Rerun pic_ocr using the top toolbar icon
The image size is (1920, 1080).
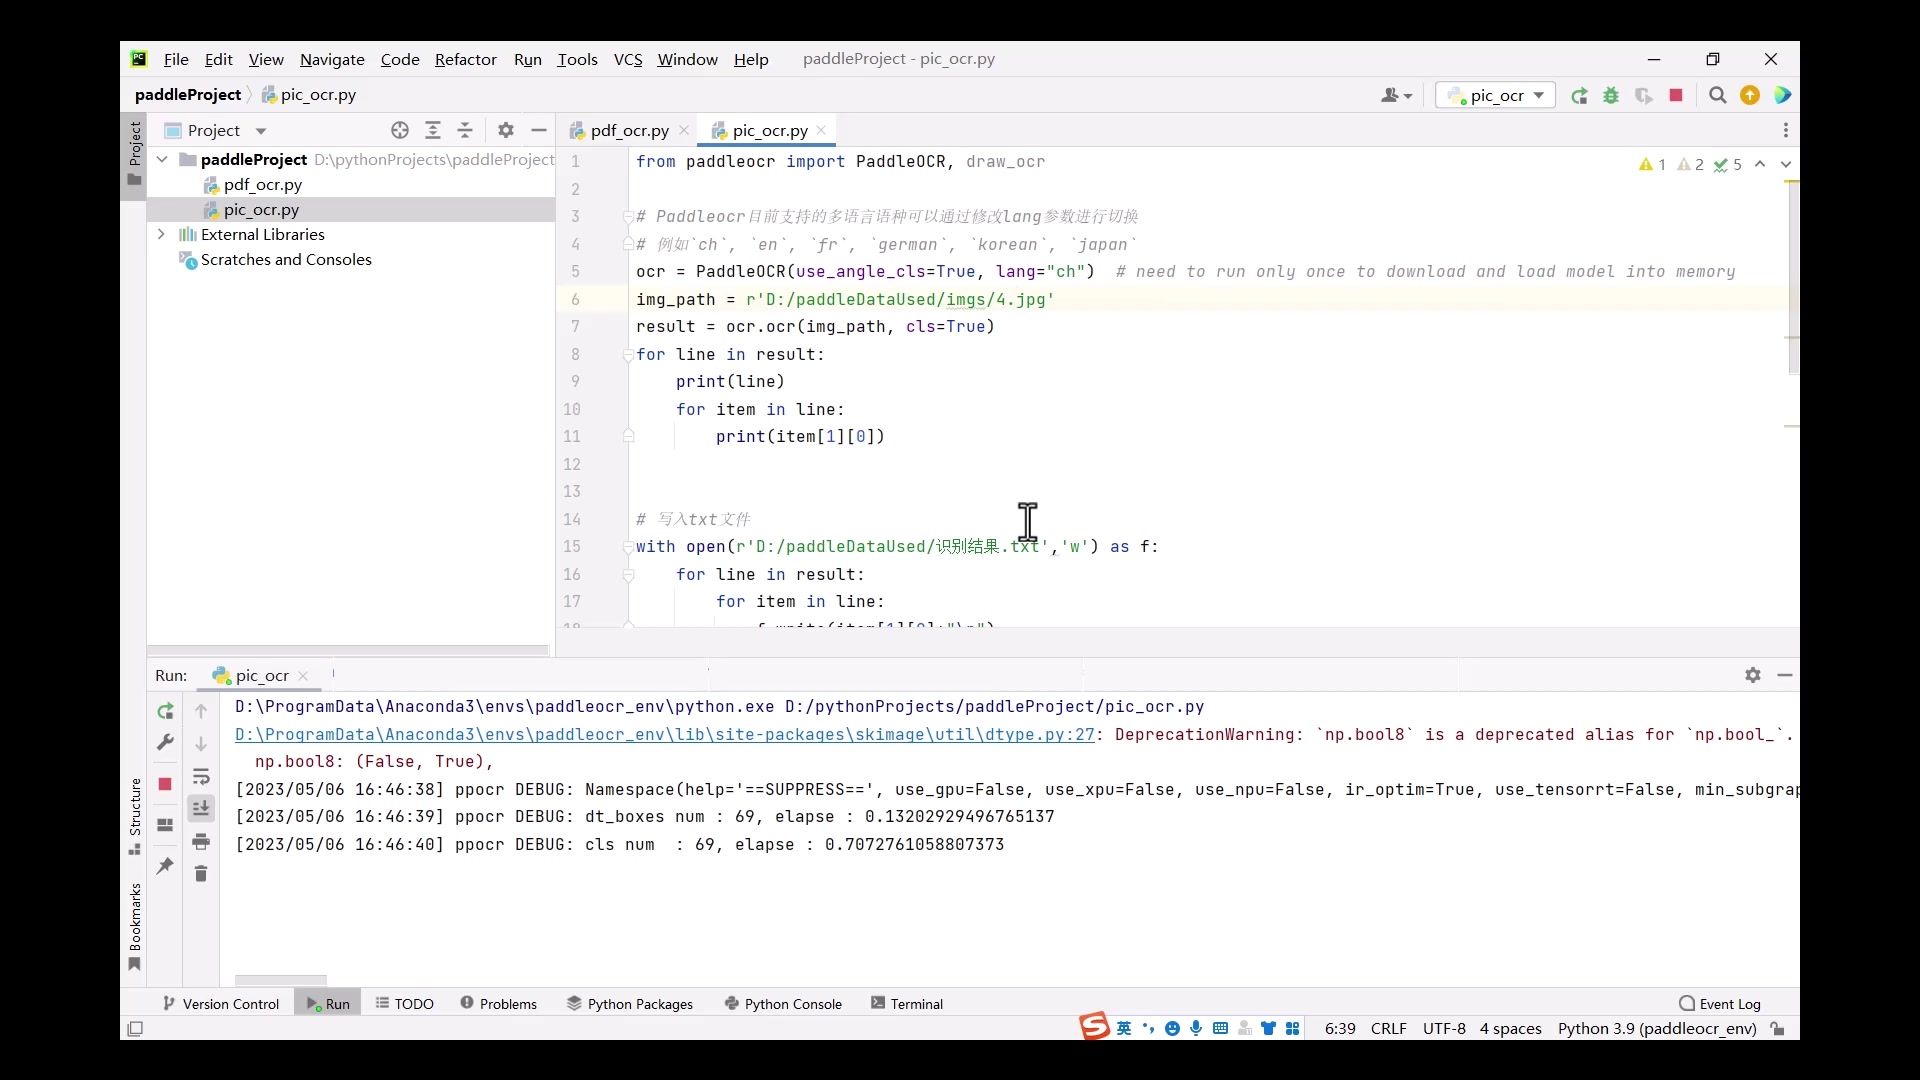(x=1579, y=96)
